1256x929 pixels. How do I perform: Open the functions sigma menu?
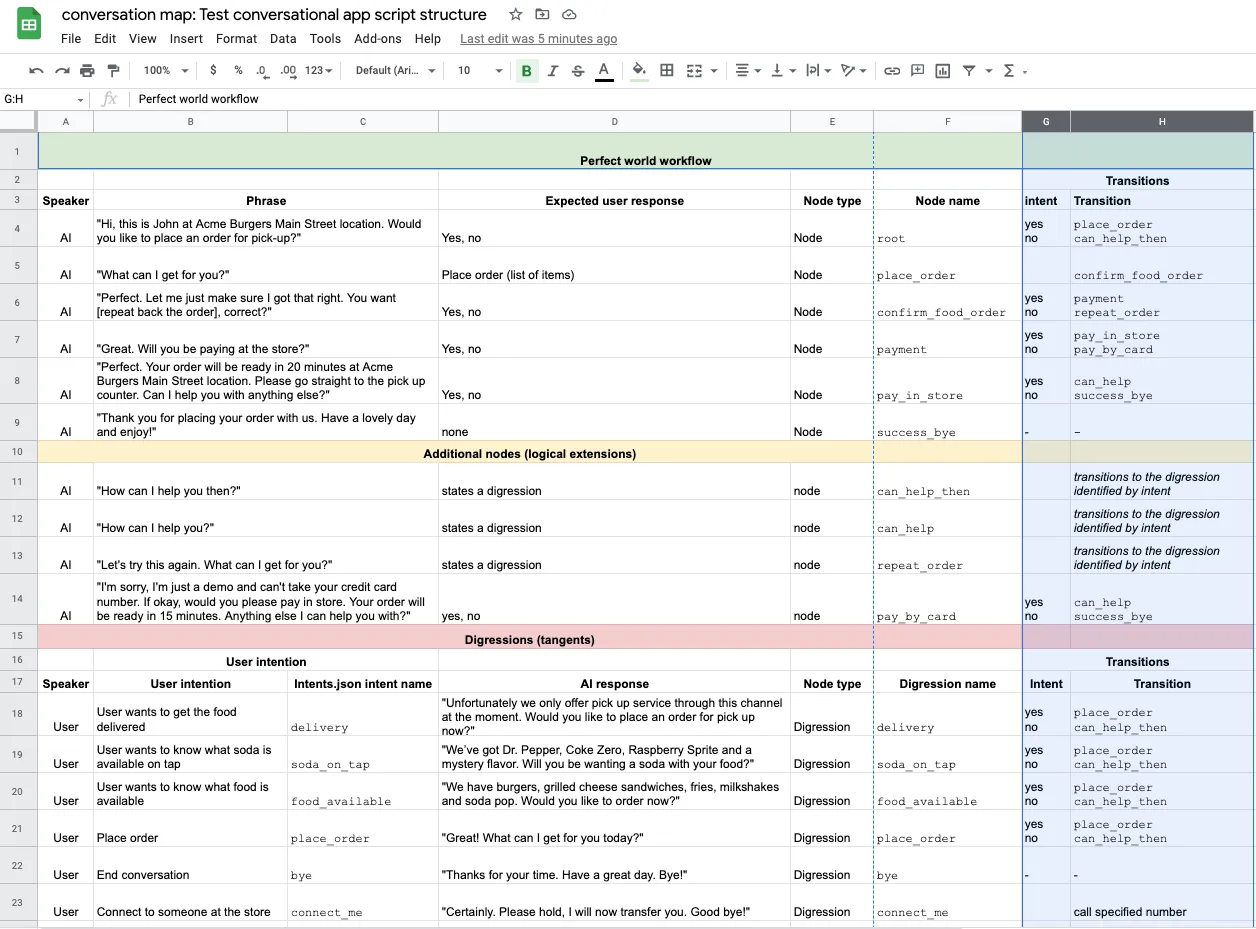[1008, 71]
